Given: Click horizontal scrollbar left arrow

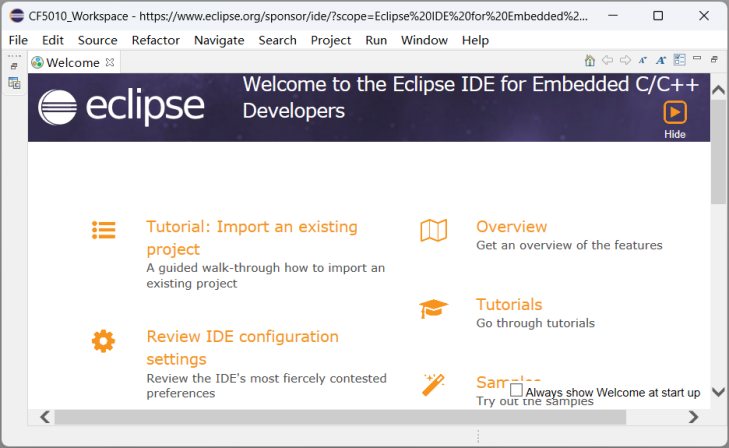Looking at the screenshot, I should (x=45, y=417).
